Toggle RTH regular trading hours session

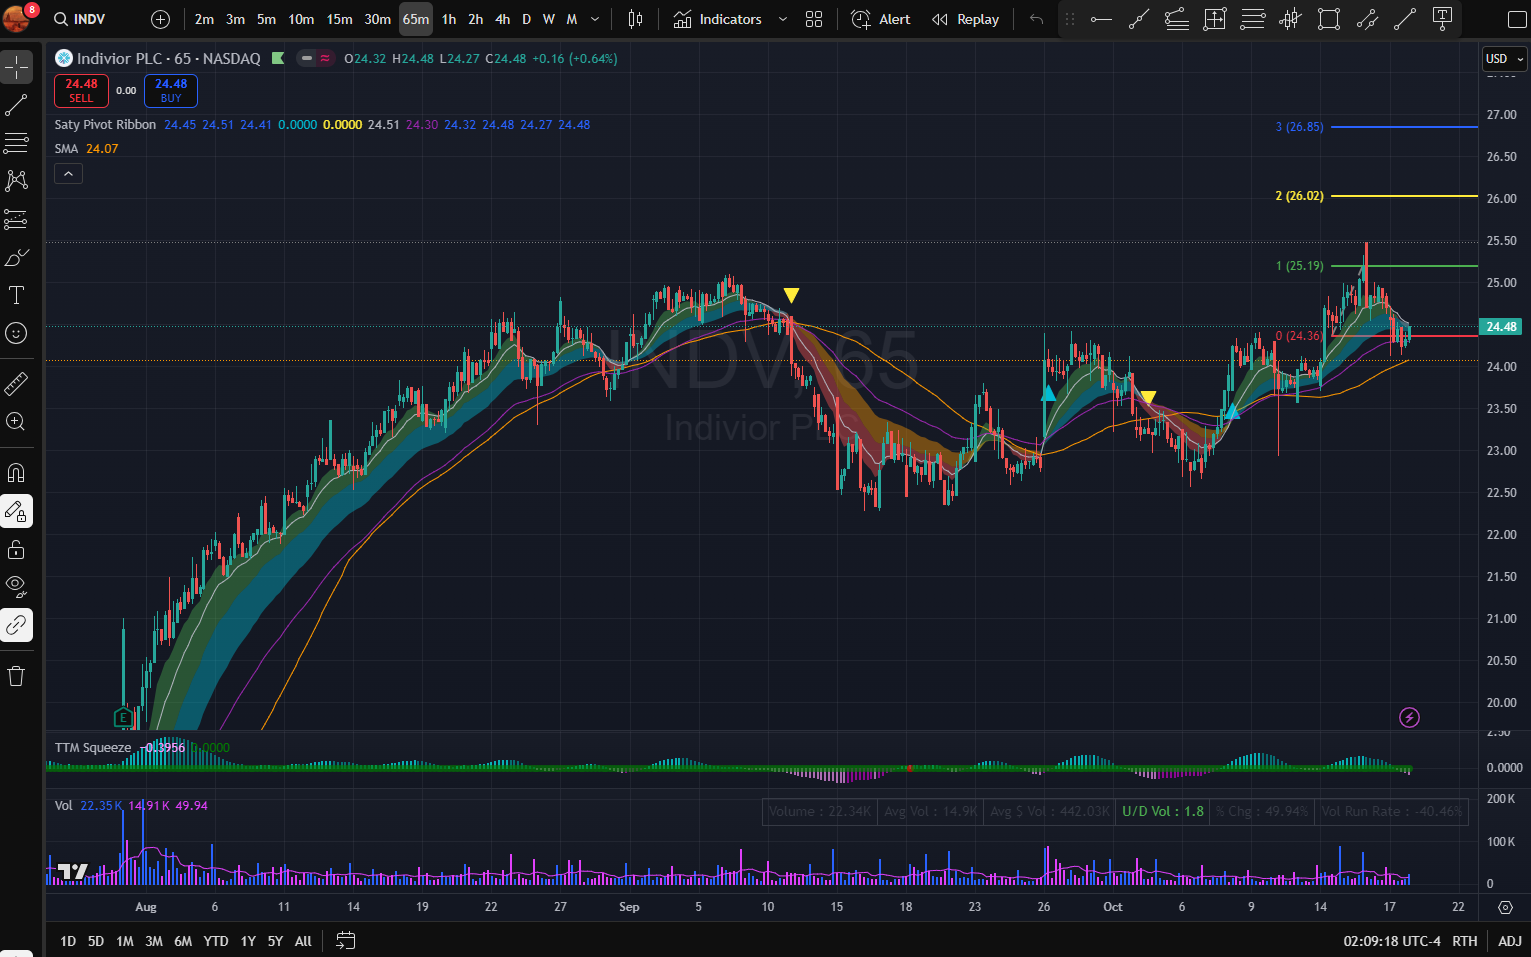(x=1465, y=941)
